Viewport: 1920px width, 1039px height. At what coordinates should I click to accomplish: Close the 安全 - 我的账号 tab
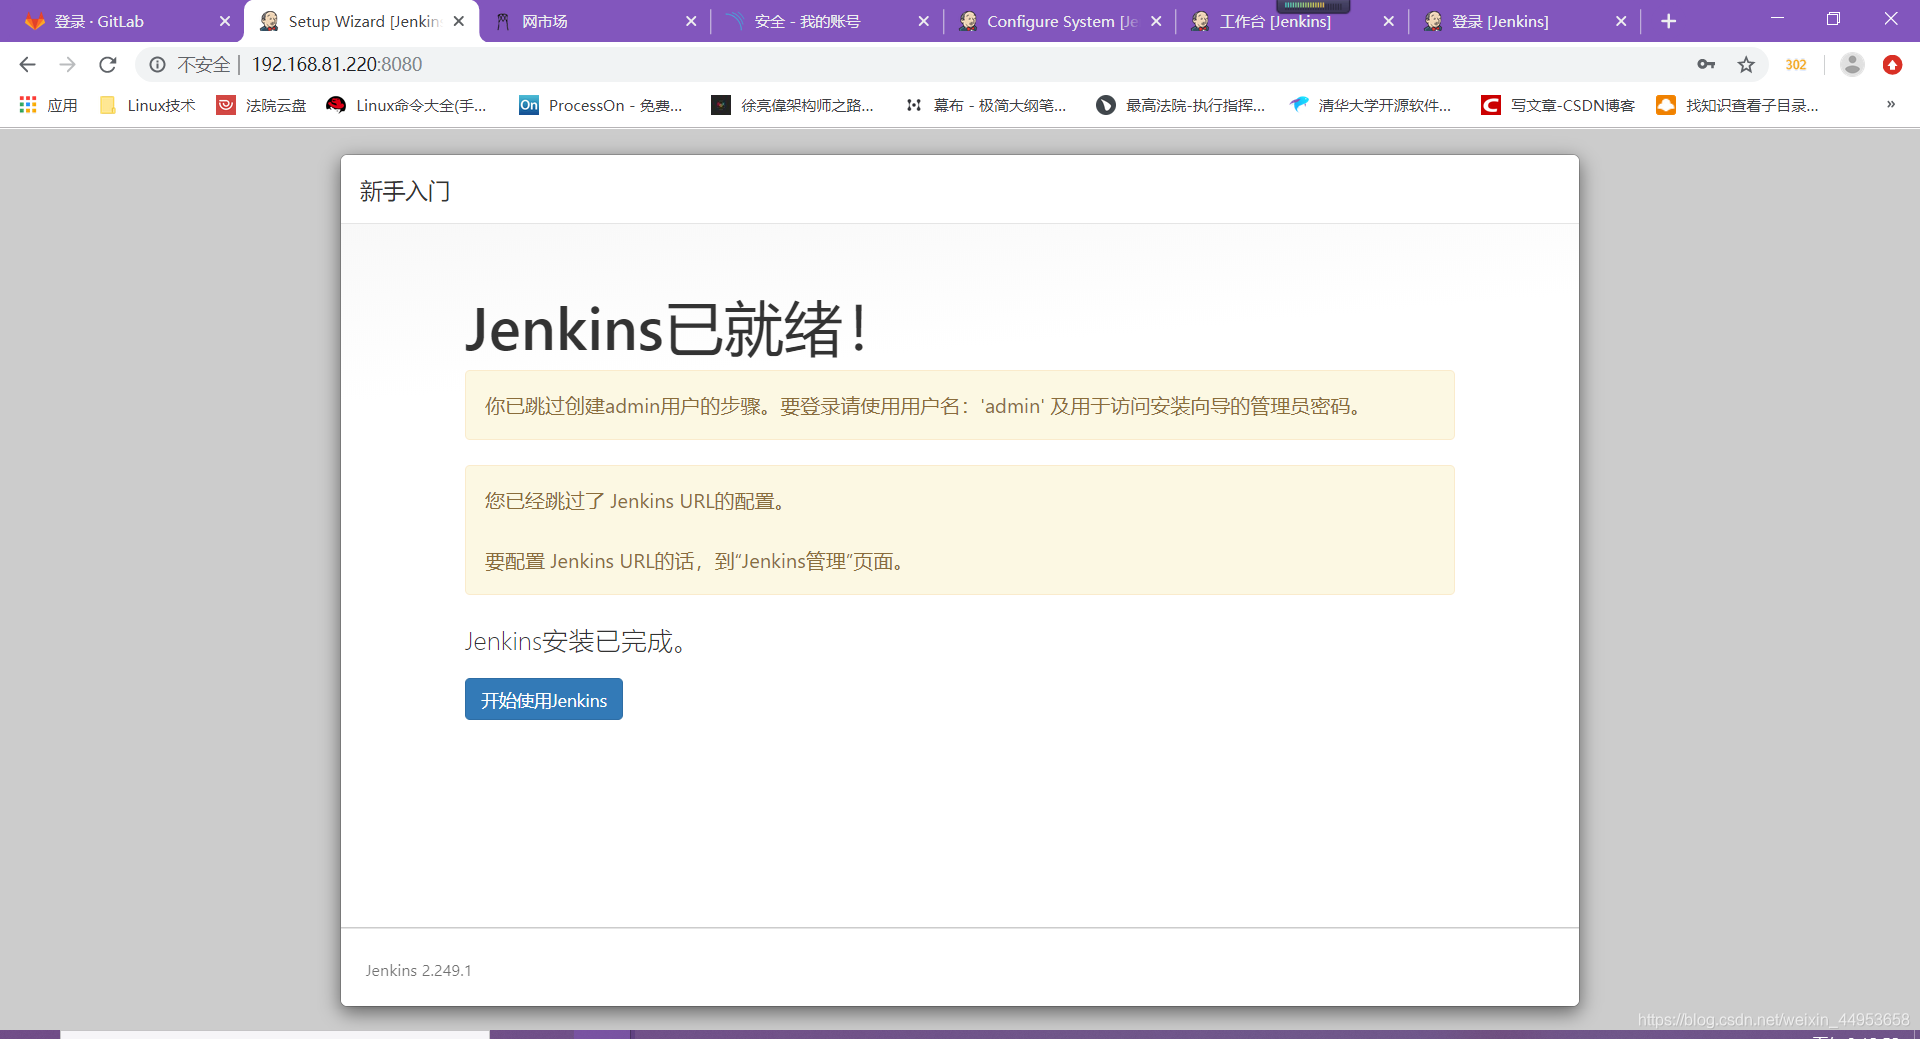pyautogui.click(x=923, y=21)
